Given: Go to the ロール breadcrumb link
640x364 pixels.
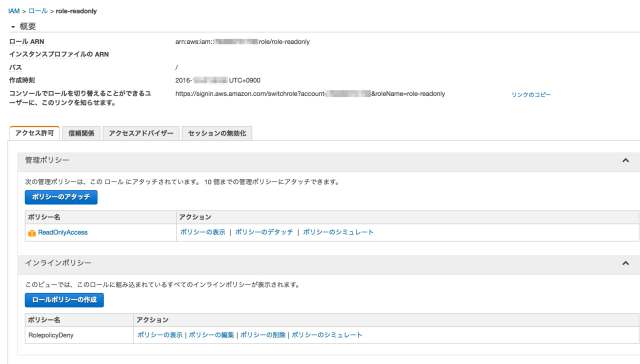Looking at the screenshot, I should coord(38,11).
